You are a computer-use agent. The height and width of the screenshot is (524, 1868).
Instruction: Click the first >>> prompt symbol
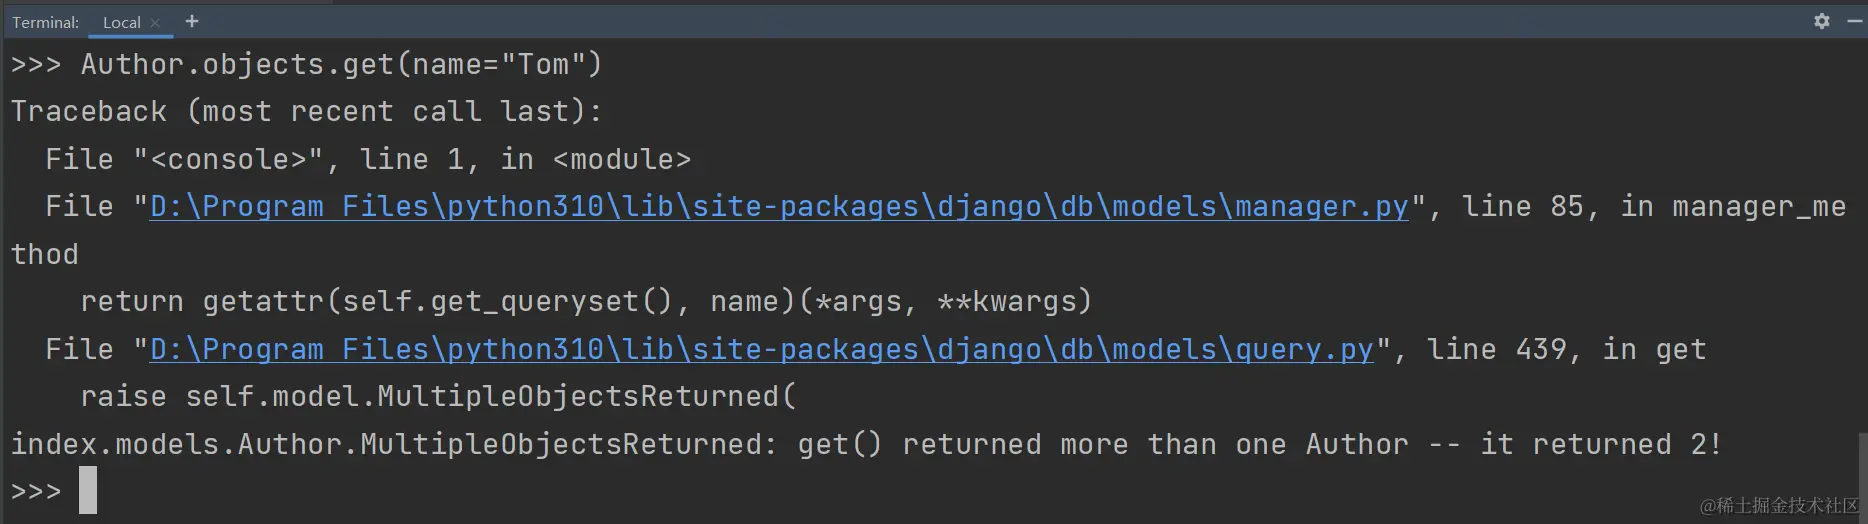tap(36, 64)
